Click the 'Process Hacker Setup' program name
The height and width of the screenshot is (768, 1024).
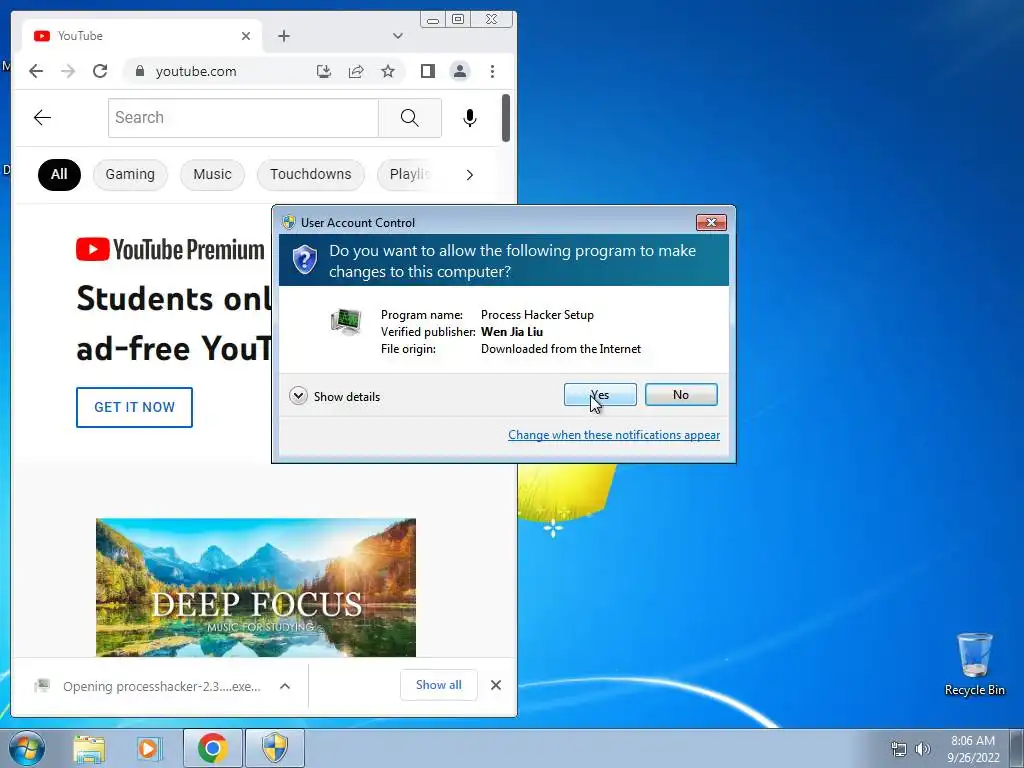[x=537, y=315]
